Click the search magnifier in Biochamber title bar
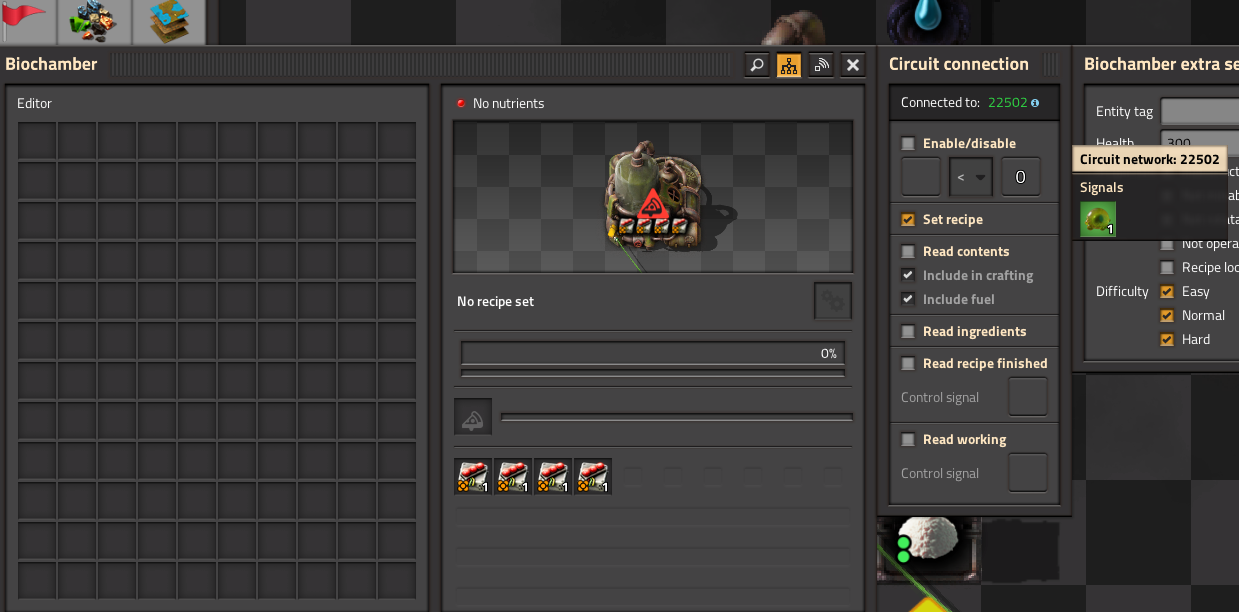Image resolution: width=1239 pixels, height=612 pixels. (x=757, y=65)
